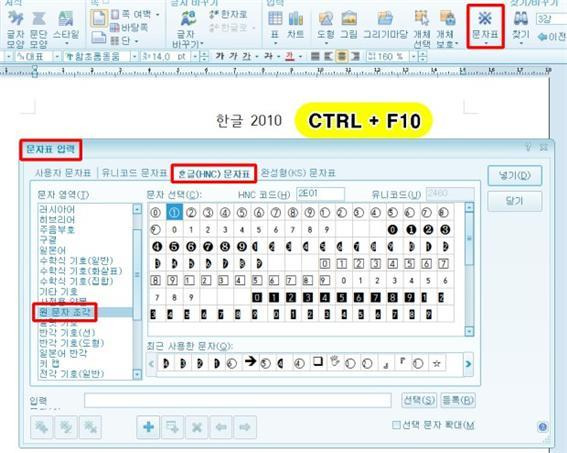
Task: Click the 닫기 close button
Action: tap(515, 201)
